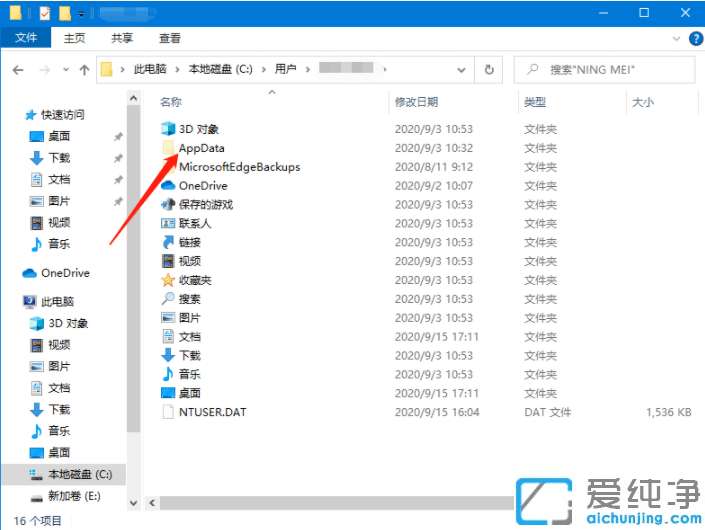705x530 pixels.
Task: Sort by 名称 column header
Action: click(x=171, y=102)
